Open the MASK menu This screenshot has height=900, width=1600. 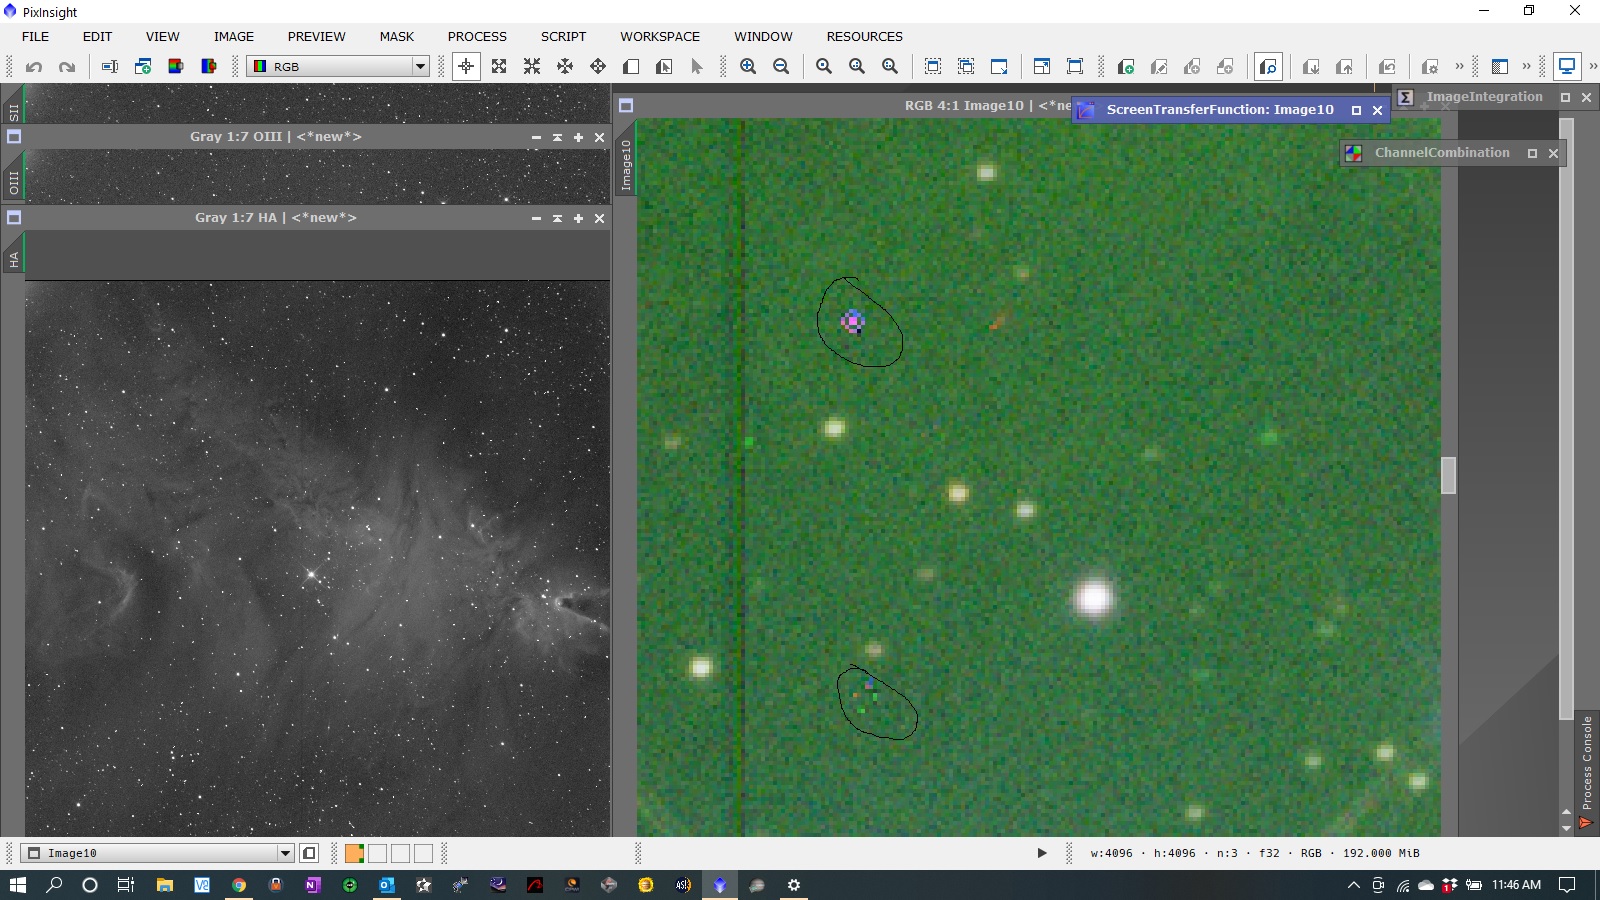tap(396, 36)
